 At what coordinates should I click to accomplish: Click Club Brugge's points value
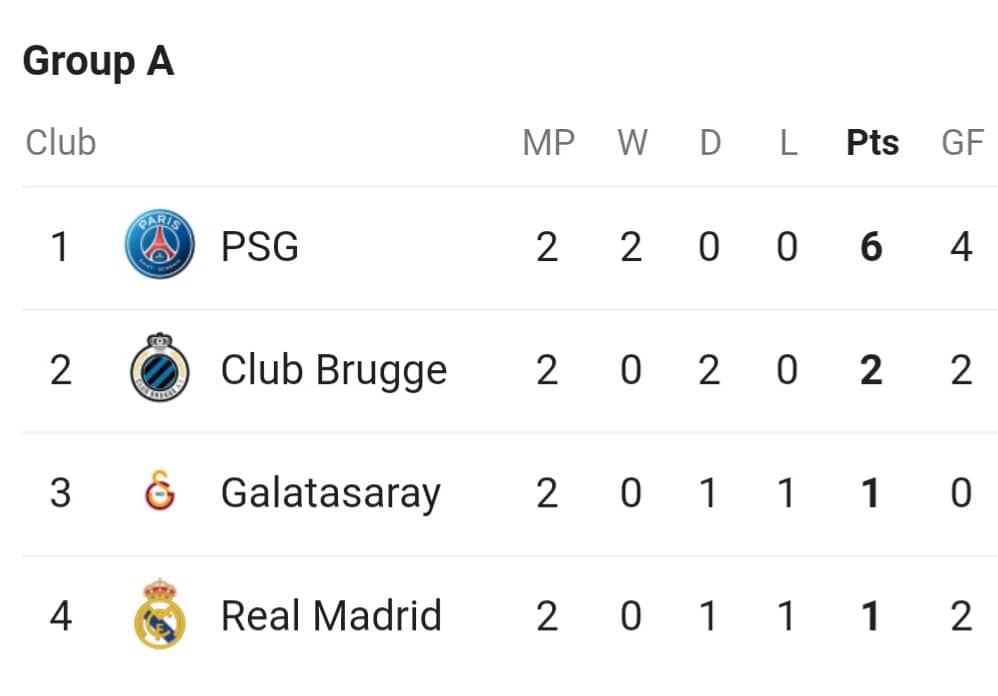[x=871, y=370]
